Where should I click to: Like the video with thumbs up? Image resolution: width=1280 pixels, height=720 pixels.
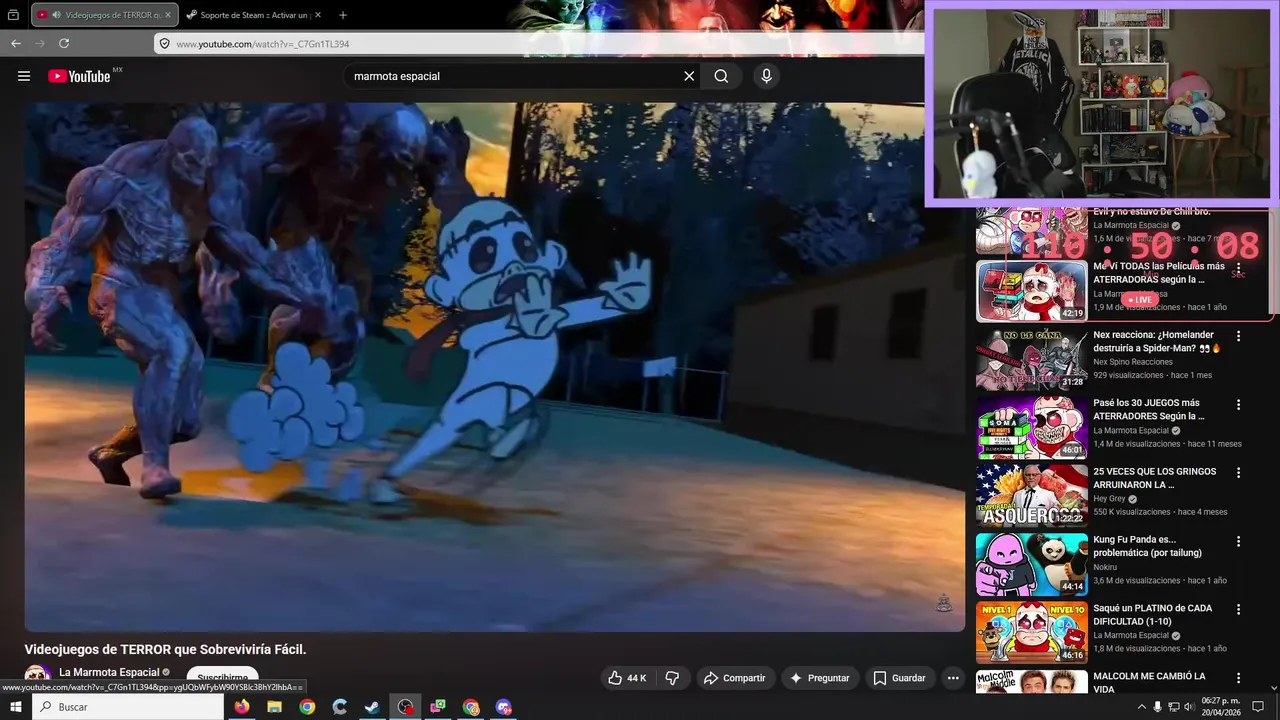(x=627, y=678)
